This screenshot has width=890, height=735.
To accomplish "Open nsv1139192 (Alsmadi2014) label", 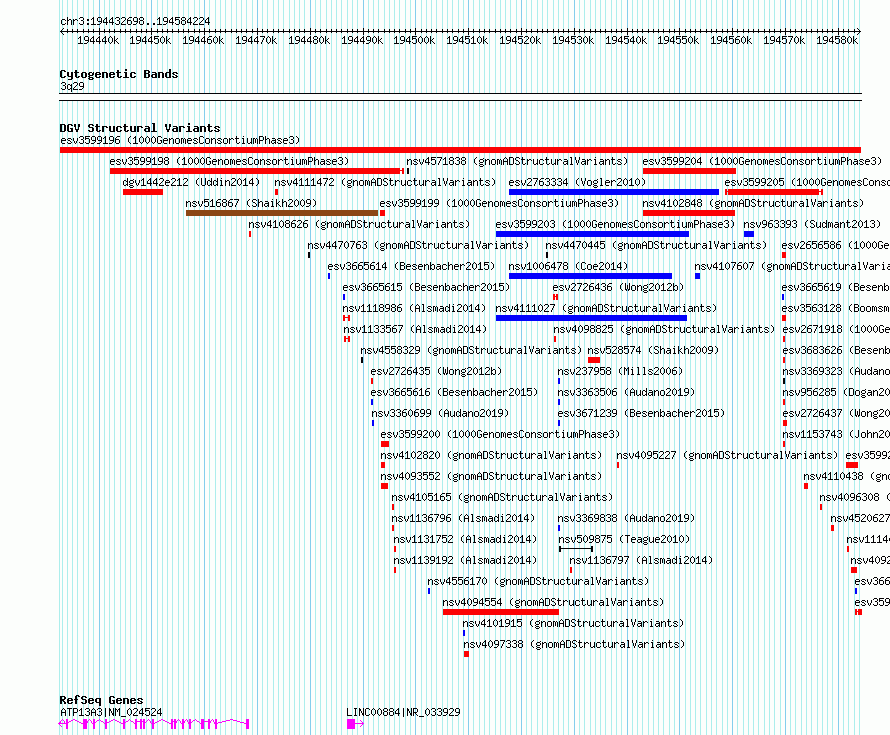I will pos(465,560).
